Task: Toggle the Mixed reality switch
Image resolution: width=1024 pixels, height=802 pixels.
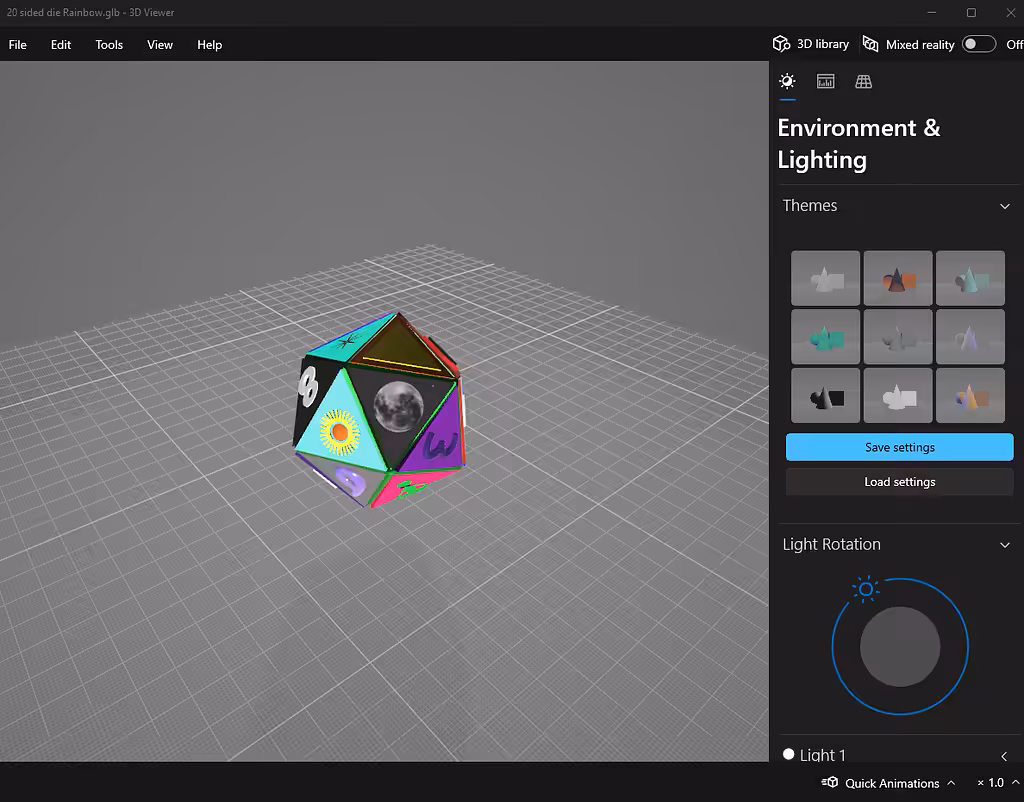Action: point(978,44)
